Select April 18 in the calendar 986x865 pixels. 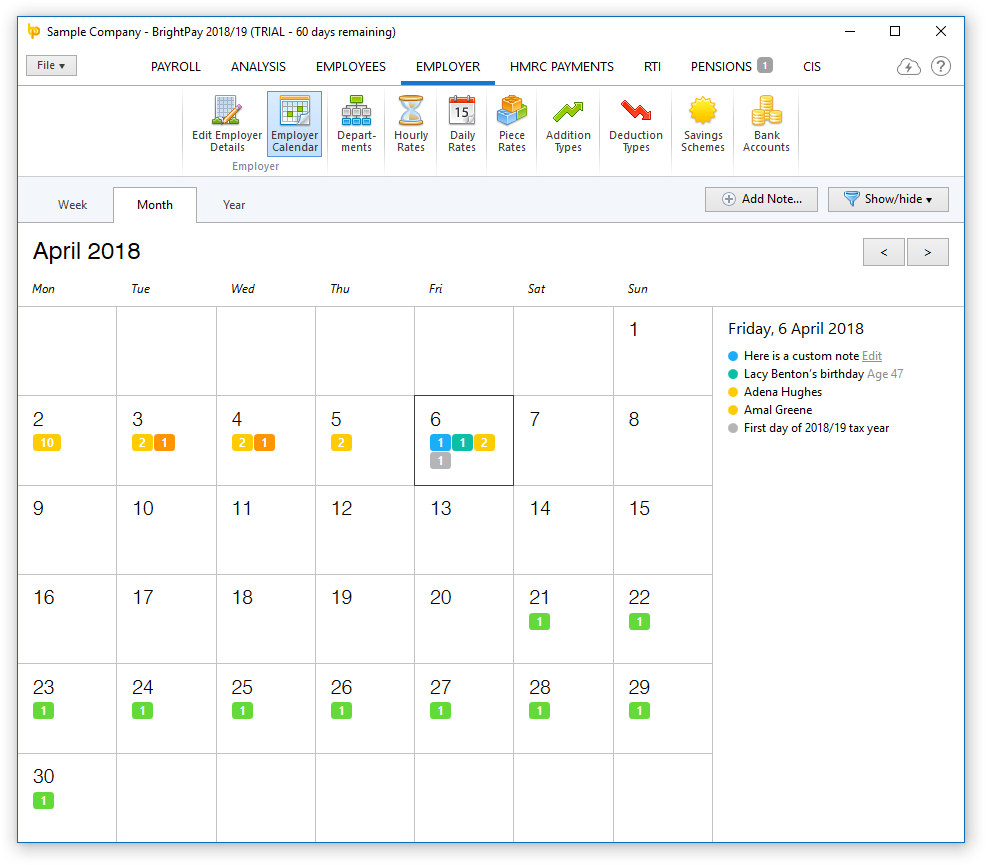click(x=266, y=619)
